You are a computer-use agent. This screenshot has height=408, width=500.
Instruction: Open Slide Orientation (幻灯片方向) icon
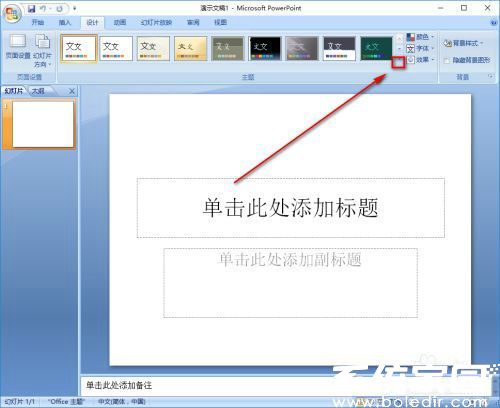43,50
